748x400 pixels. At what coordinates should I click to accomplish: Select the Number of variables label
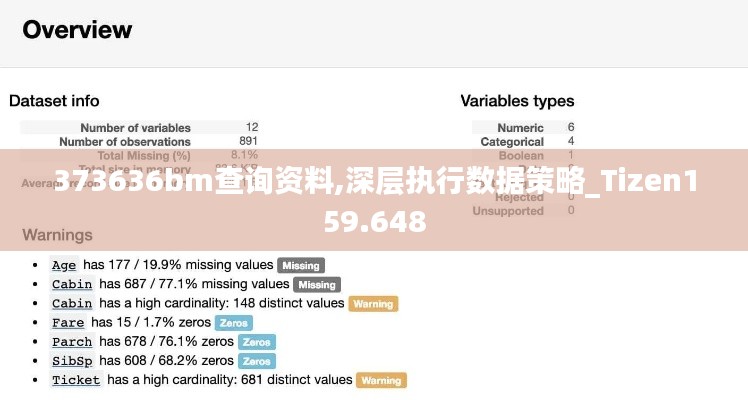pyautogui.click(x=135, y=128)
